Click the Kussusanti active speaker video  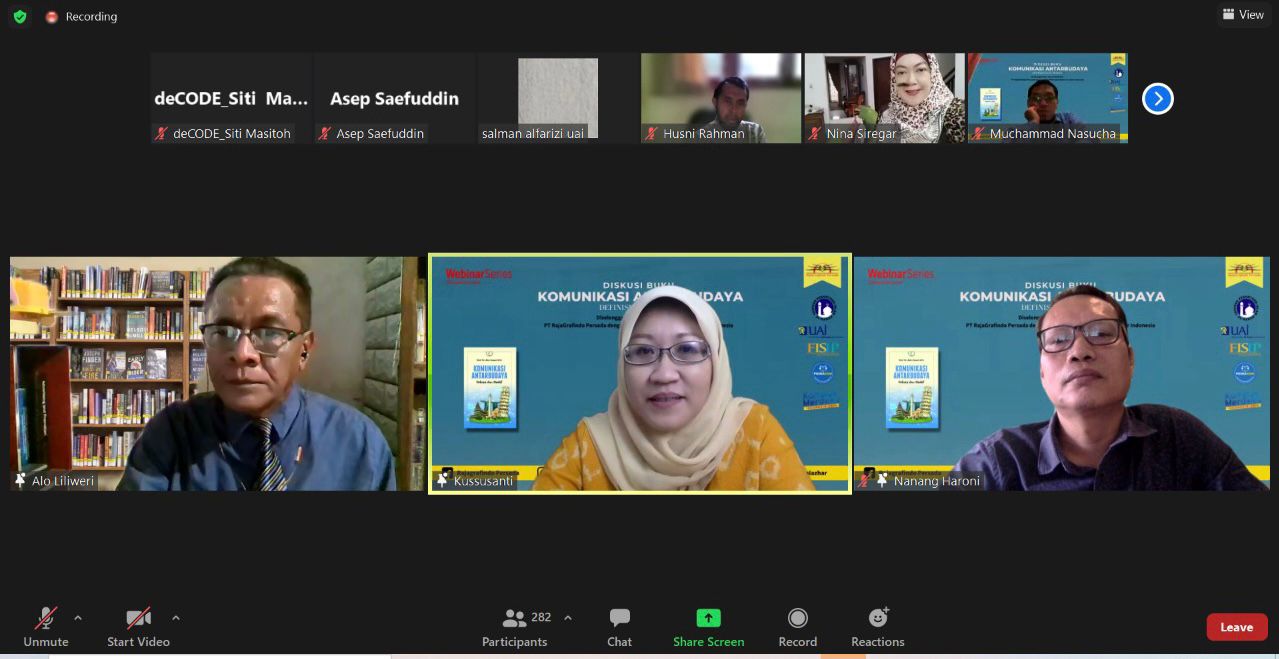tap(640, 372)
